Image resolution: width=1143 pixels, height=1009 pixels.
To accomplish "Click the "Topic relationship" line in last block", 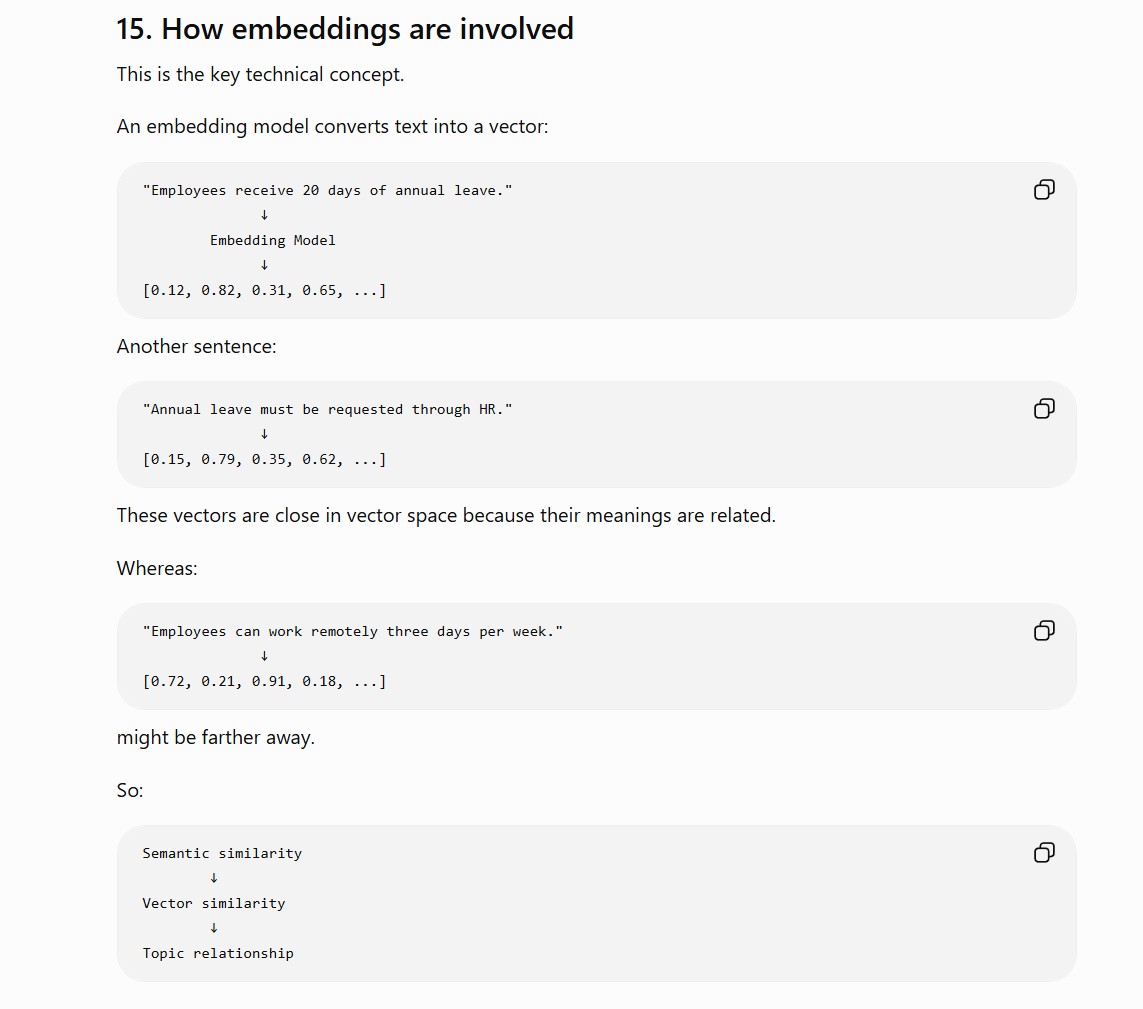I will (218, 953).
